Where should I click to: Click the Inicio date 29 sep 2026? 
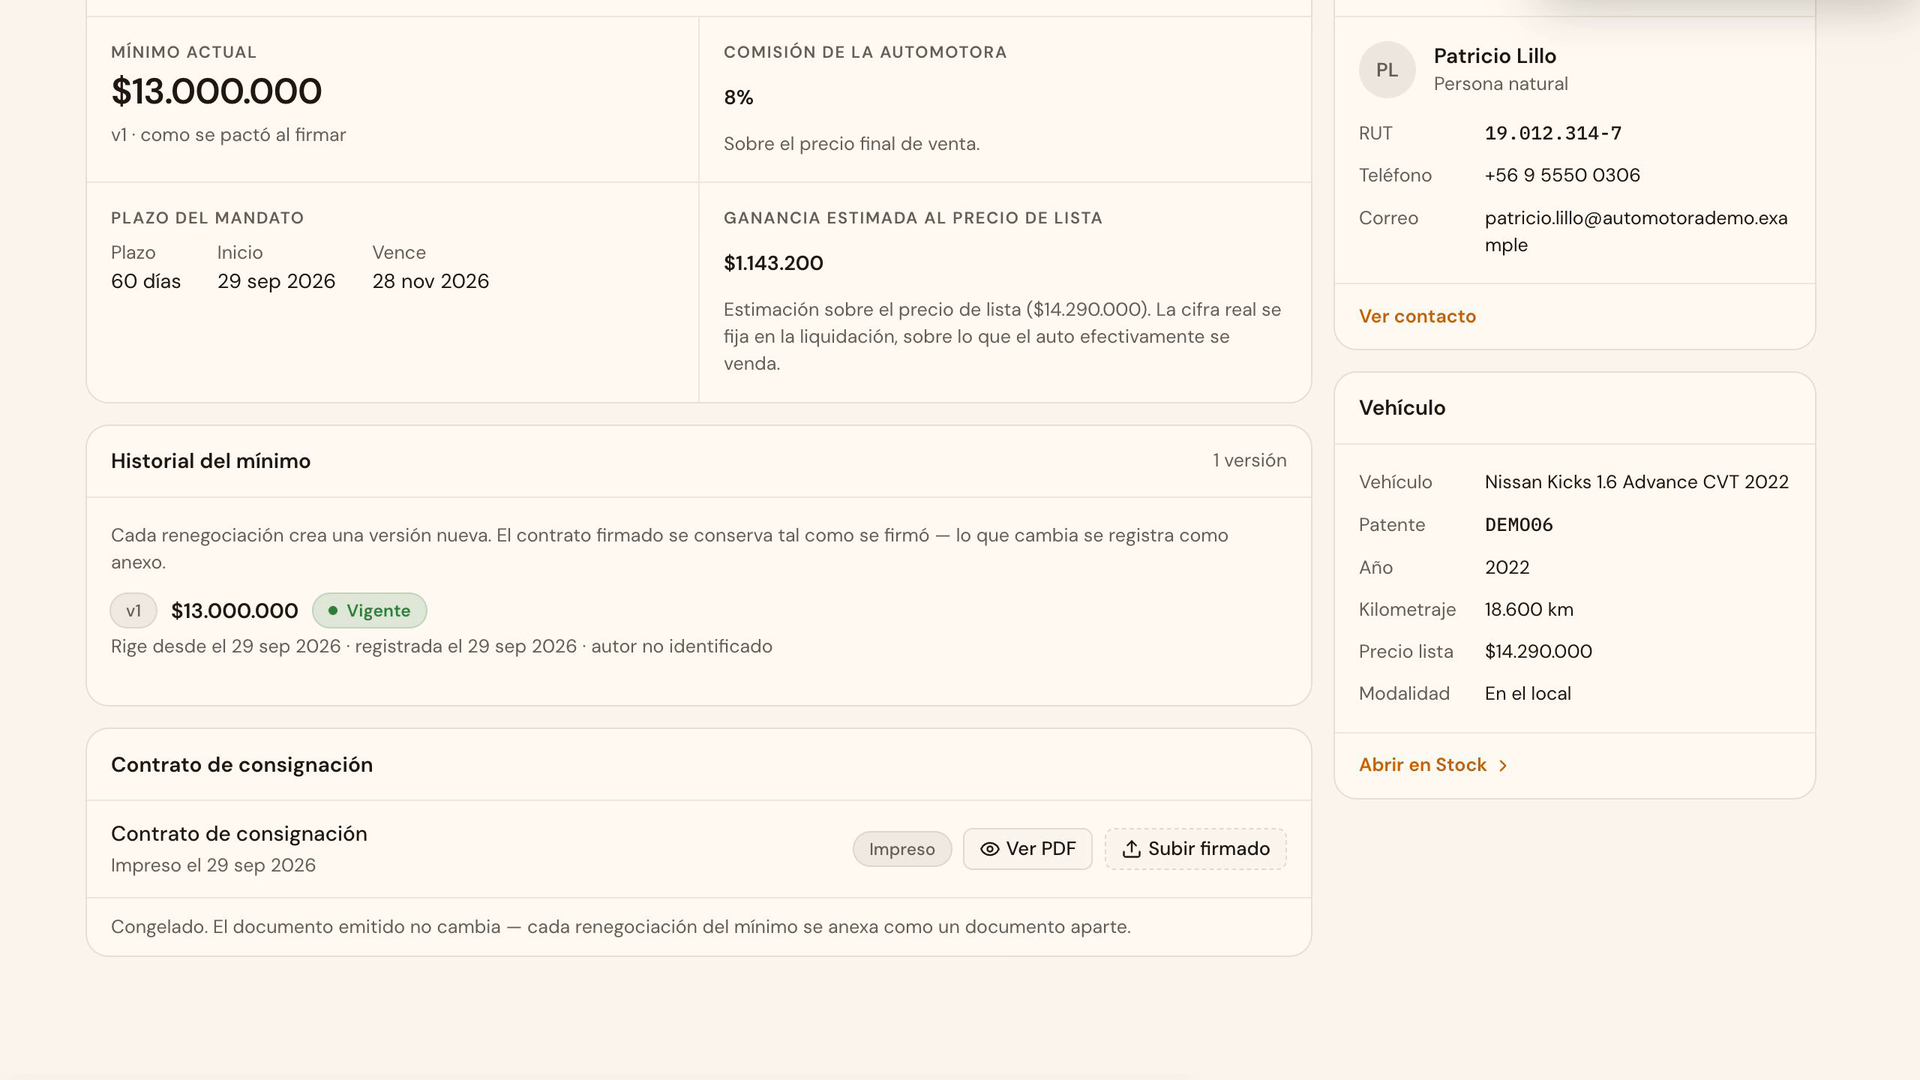click(276, 282)
